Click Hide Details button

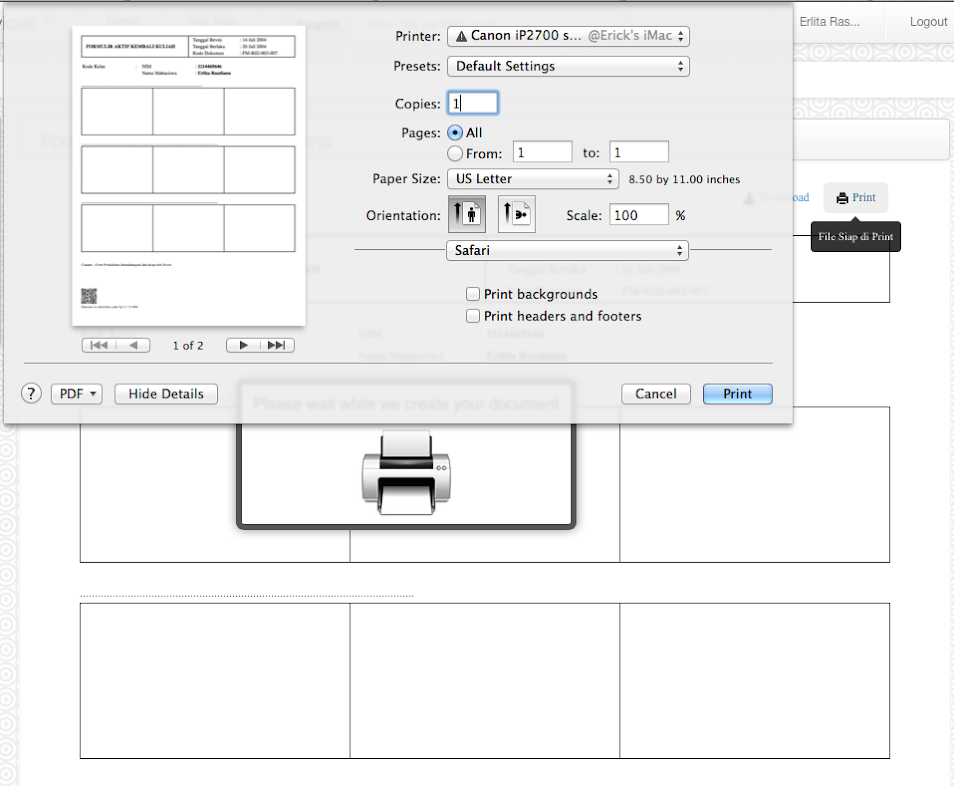tap(166, 394)
